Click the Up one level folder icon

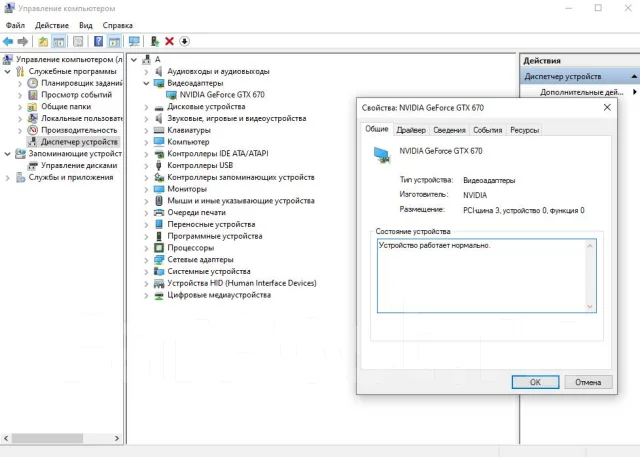click(x=43, y=41)
